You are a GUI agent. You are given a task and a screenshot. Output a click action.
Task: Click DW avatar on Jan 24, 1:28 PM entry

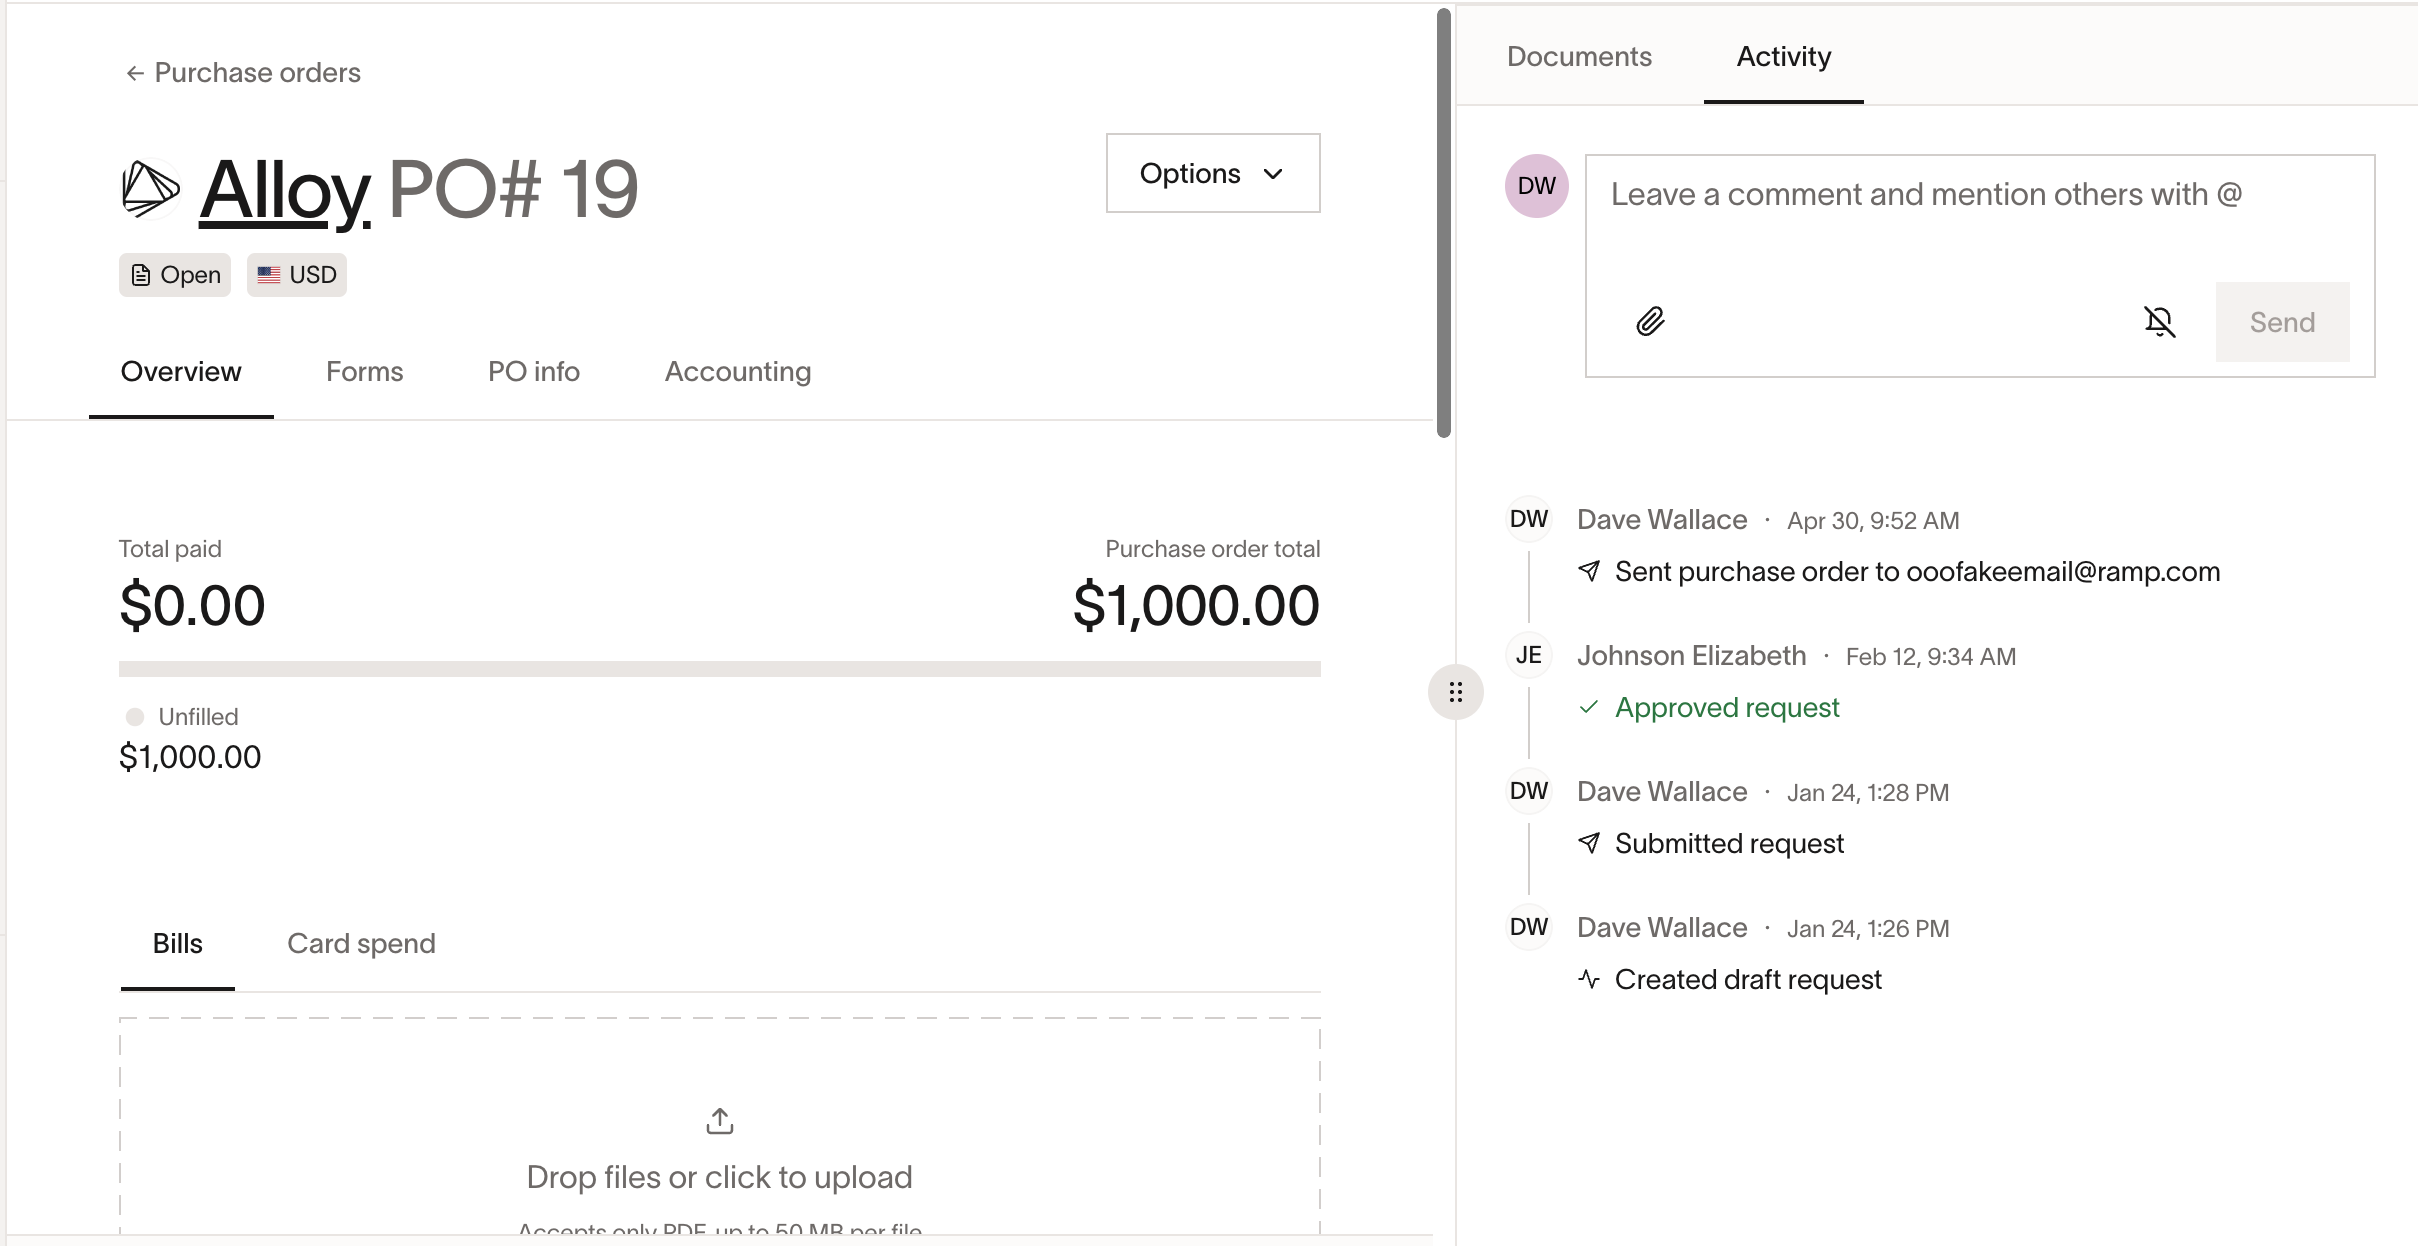tap(1529, 791)
